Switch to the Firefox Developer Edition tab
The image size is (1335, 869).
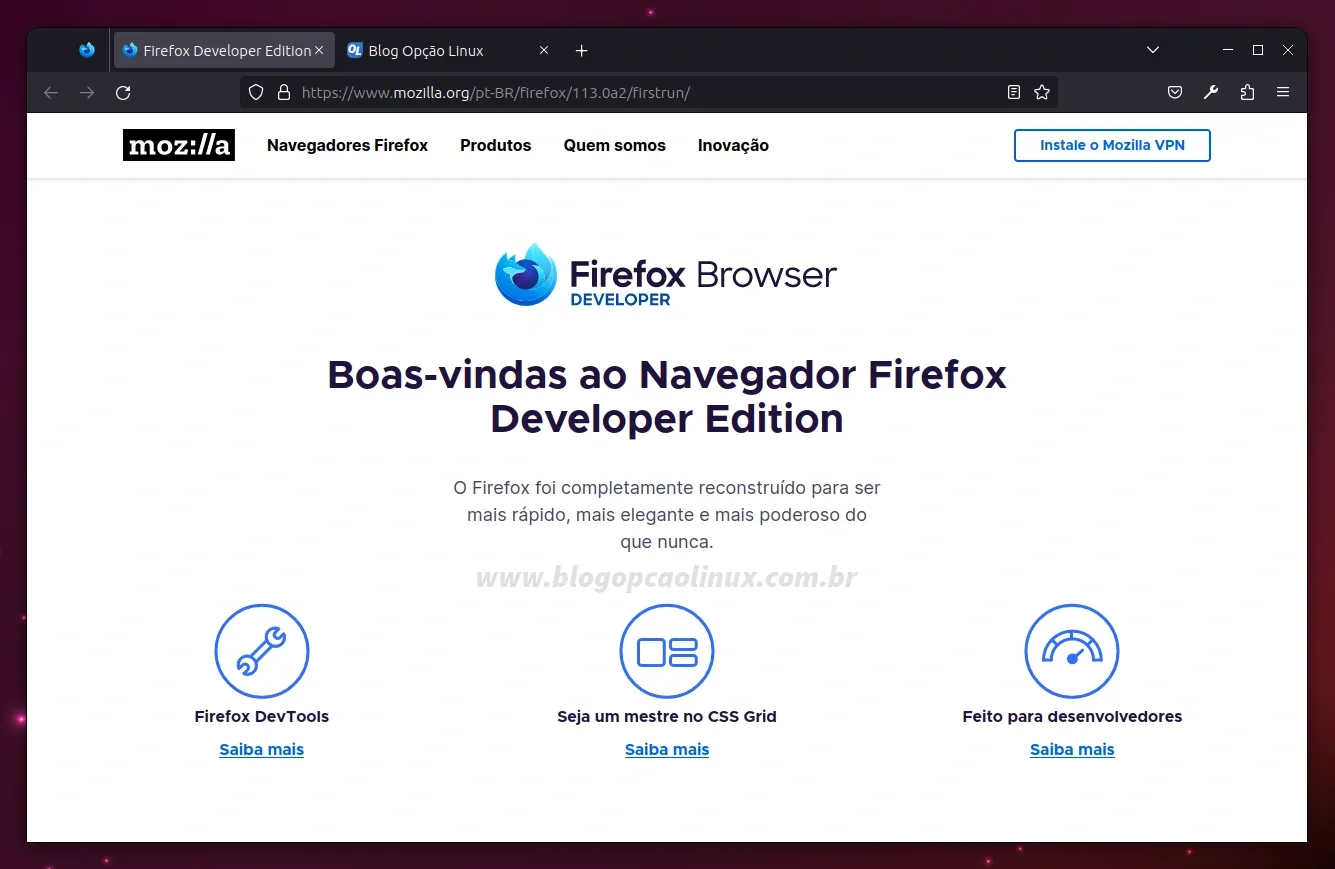click(x=224, y=50)
